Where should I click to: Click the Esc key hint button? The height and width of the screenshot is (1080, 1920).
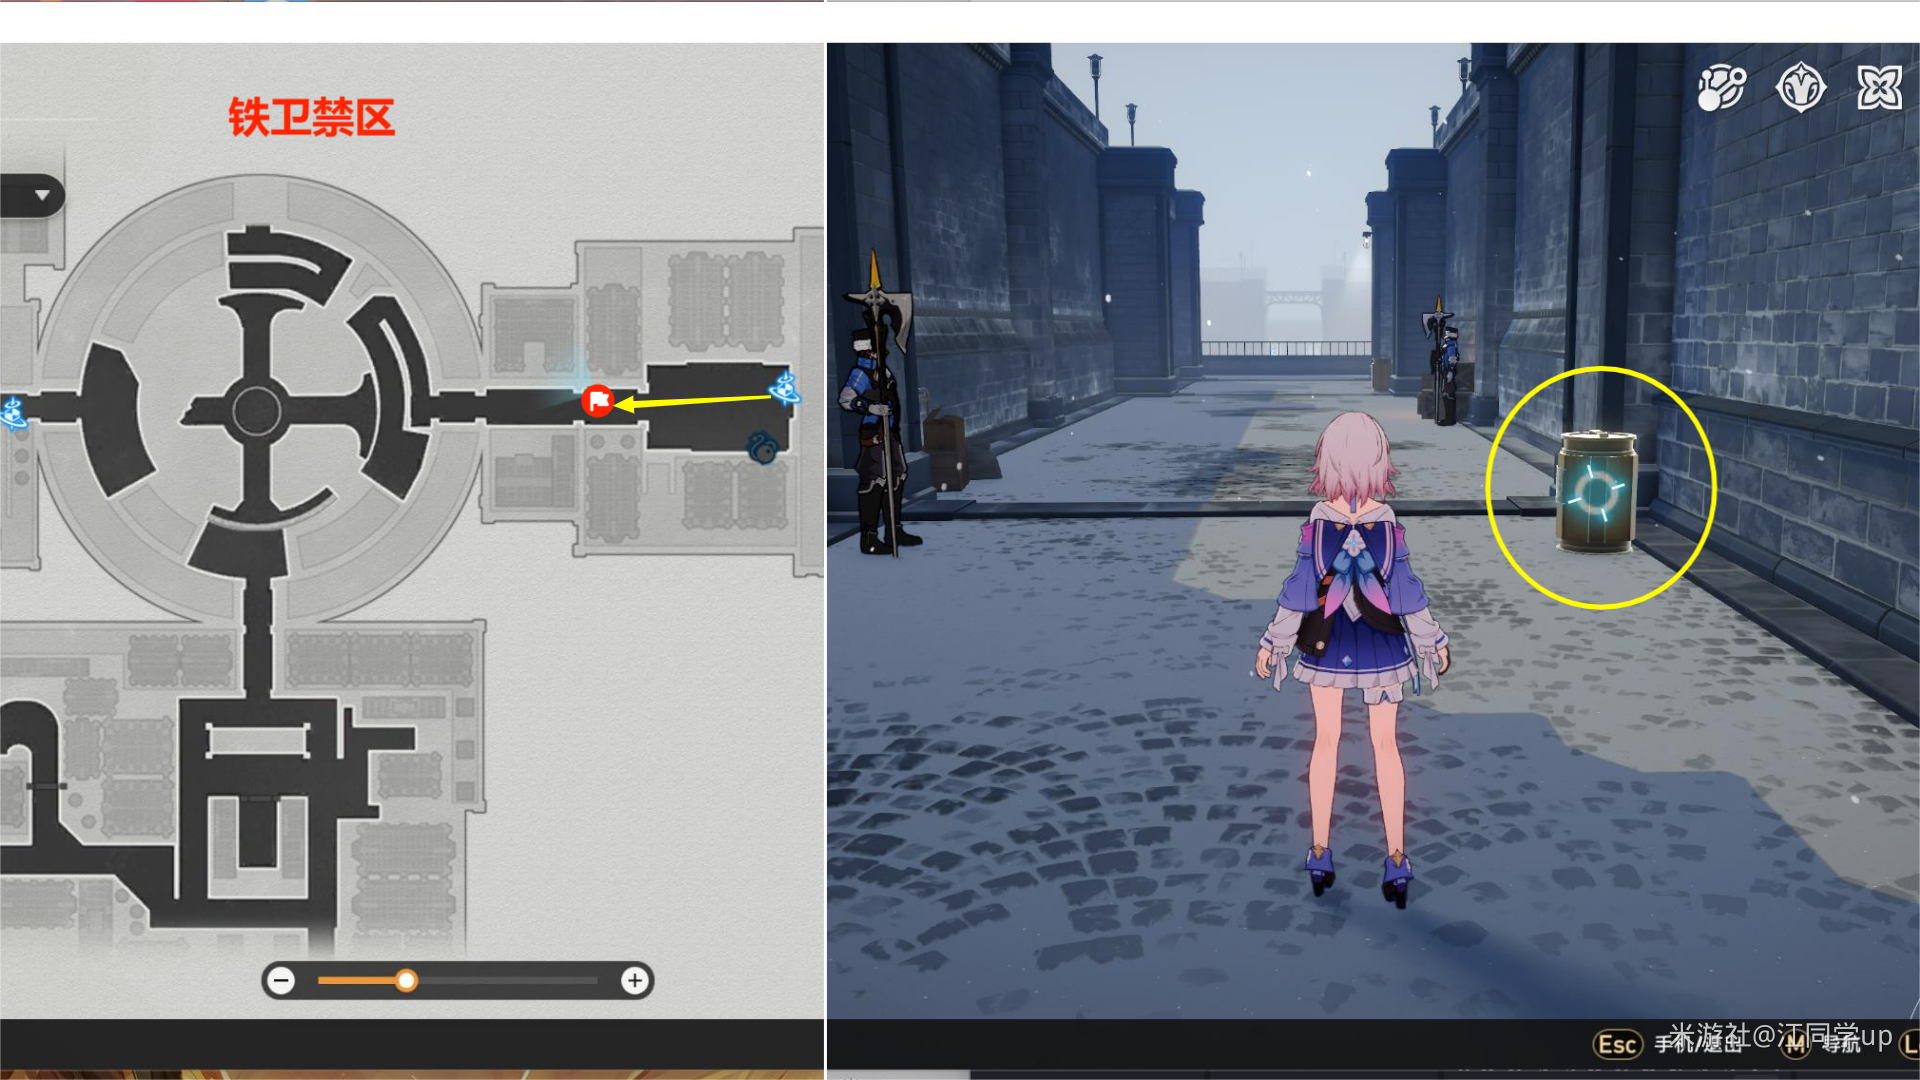[x=1617, y=1045]
